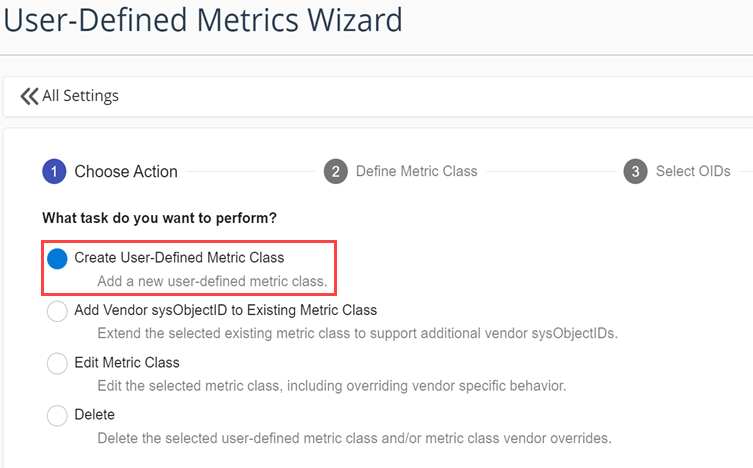Click User-Defined Metrics Wizard page title
This screenshot has width=753, height=468.
pos(203,19)
